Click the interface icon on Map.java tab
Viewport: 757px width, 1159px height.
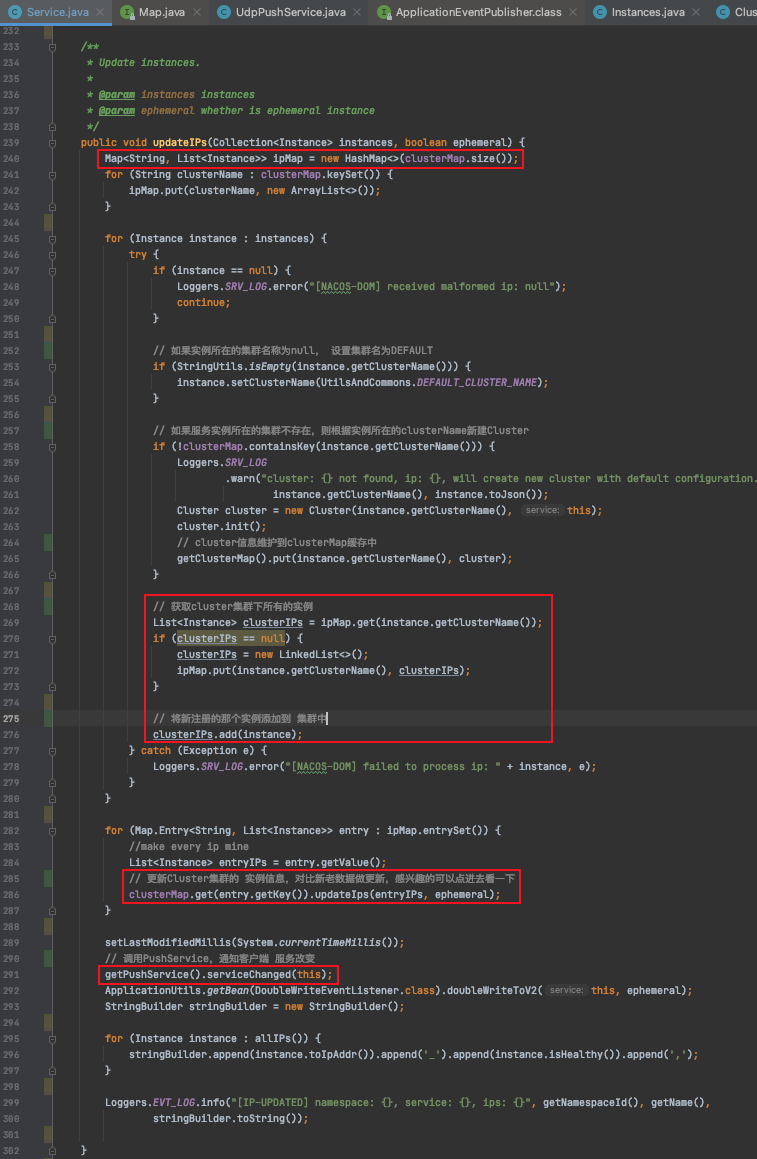(127, 12)
